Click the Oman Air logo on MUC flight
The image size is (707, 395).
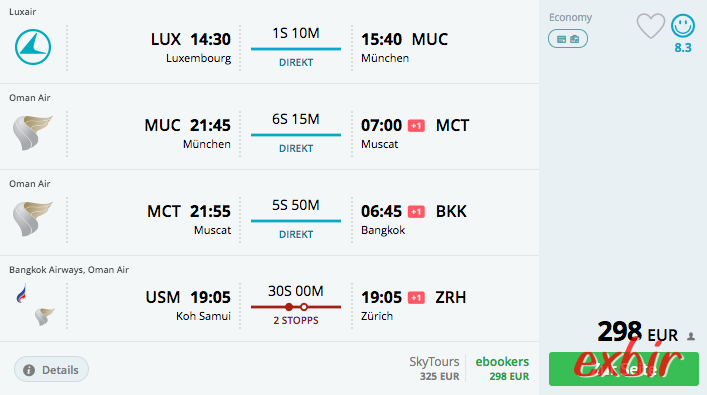pyautogui.click(x=32, y=133)
